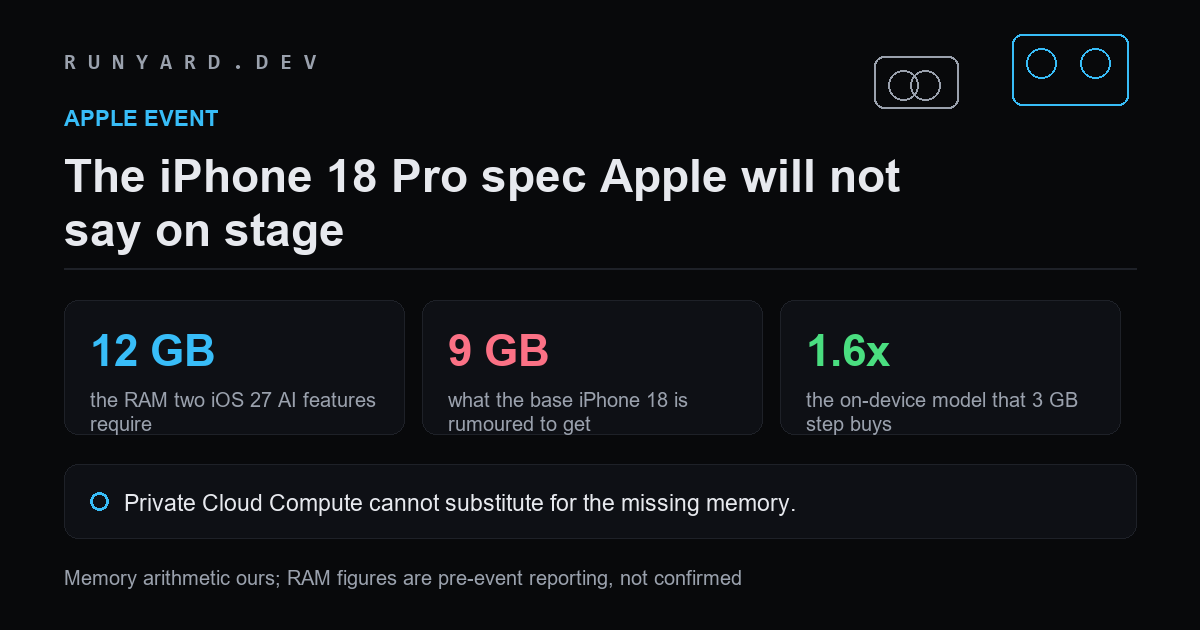Open the RUNYARD.DEV site logo
The width and height of the screenshot is (1200, 630).
click(x=191, y=62)
